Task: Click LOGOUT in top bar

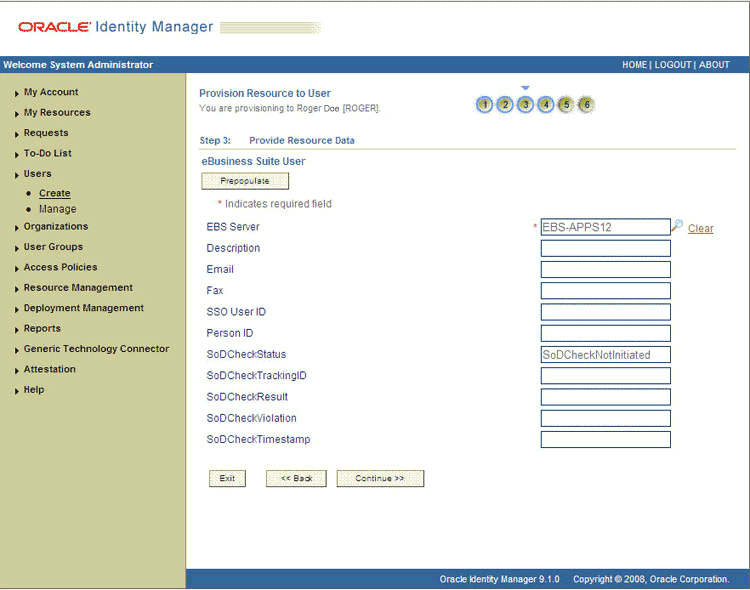Action: point(673,65)
